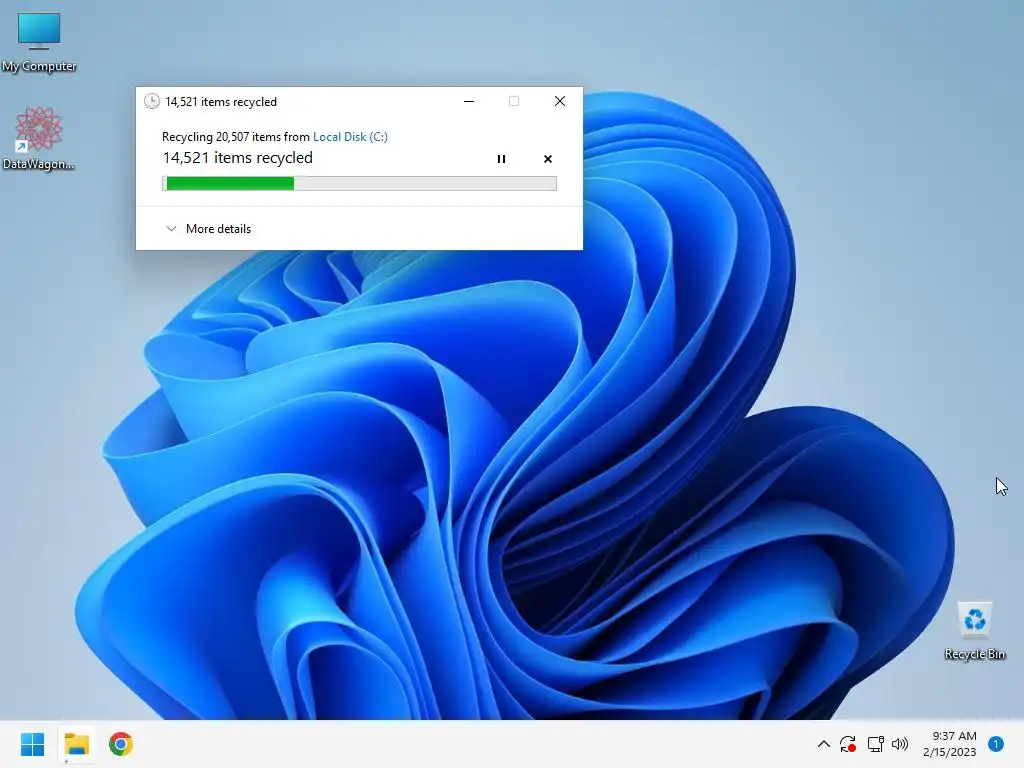Cancel the recycling operation with small X
Image resolution: width=1024 pixels, height=768 pixels.
tap(547, 159)
